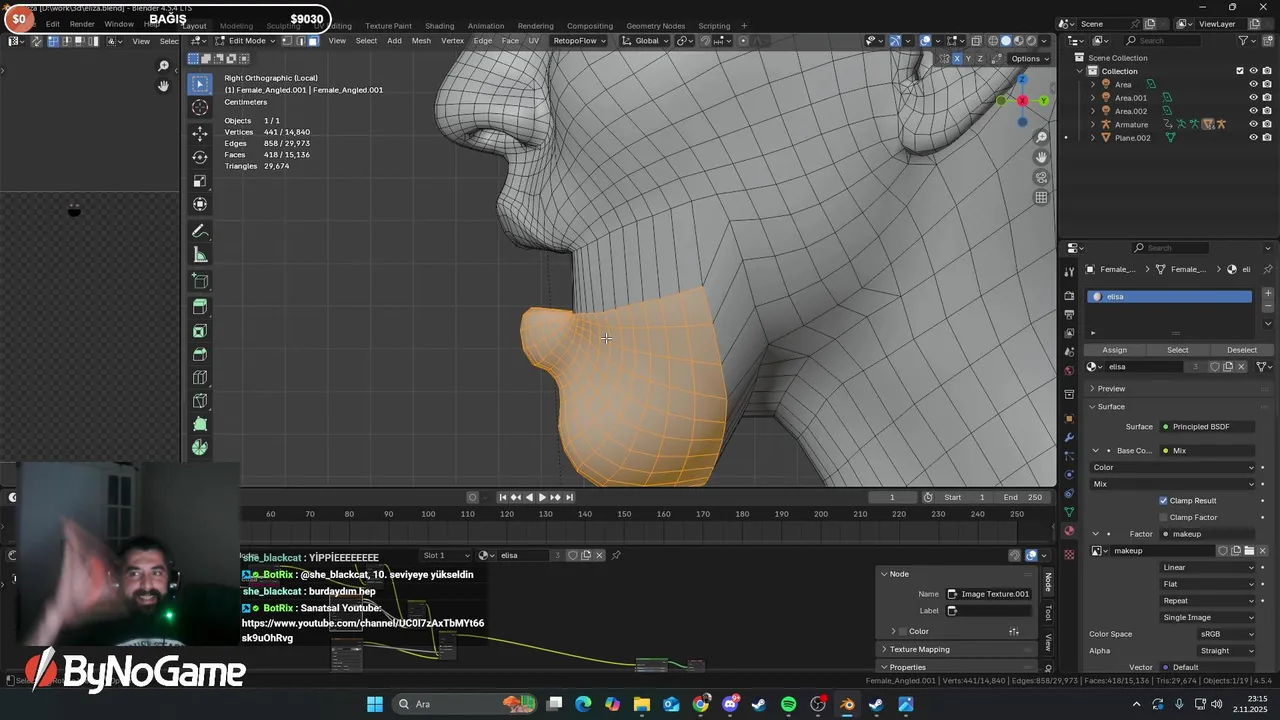Open the Global orientation dropdown
Image resolution: width=1280 pixels, height=720 pixels.
[x=645, y=41]
